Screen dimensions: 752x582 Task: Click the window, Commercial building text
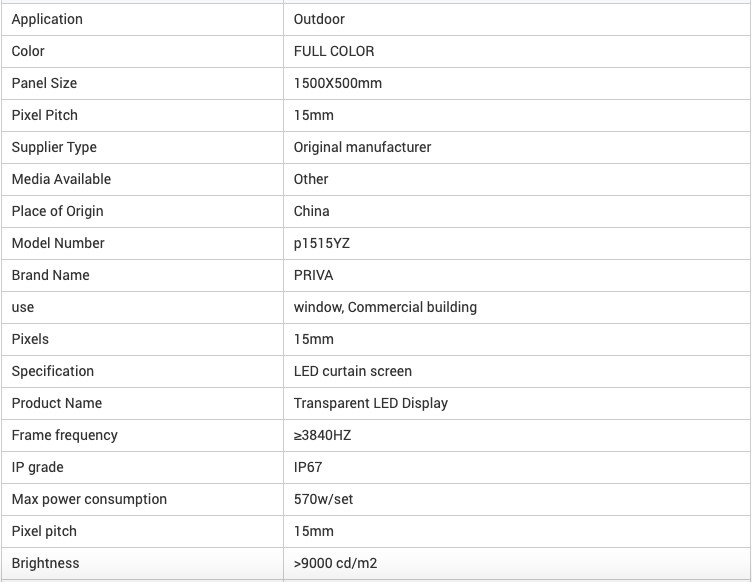385,307
